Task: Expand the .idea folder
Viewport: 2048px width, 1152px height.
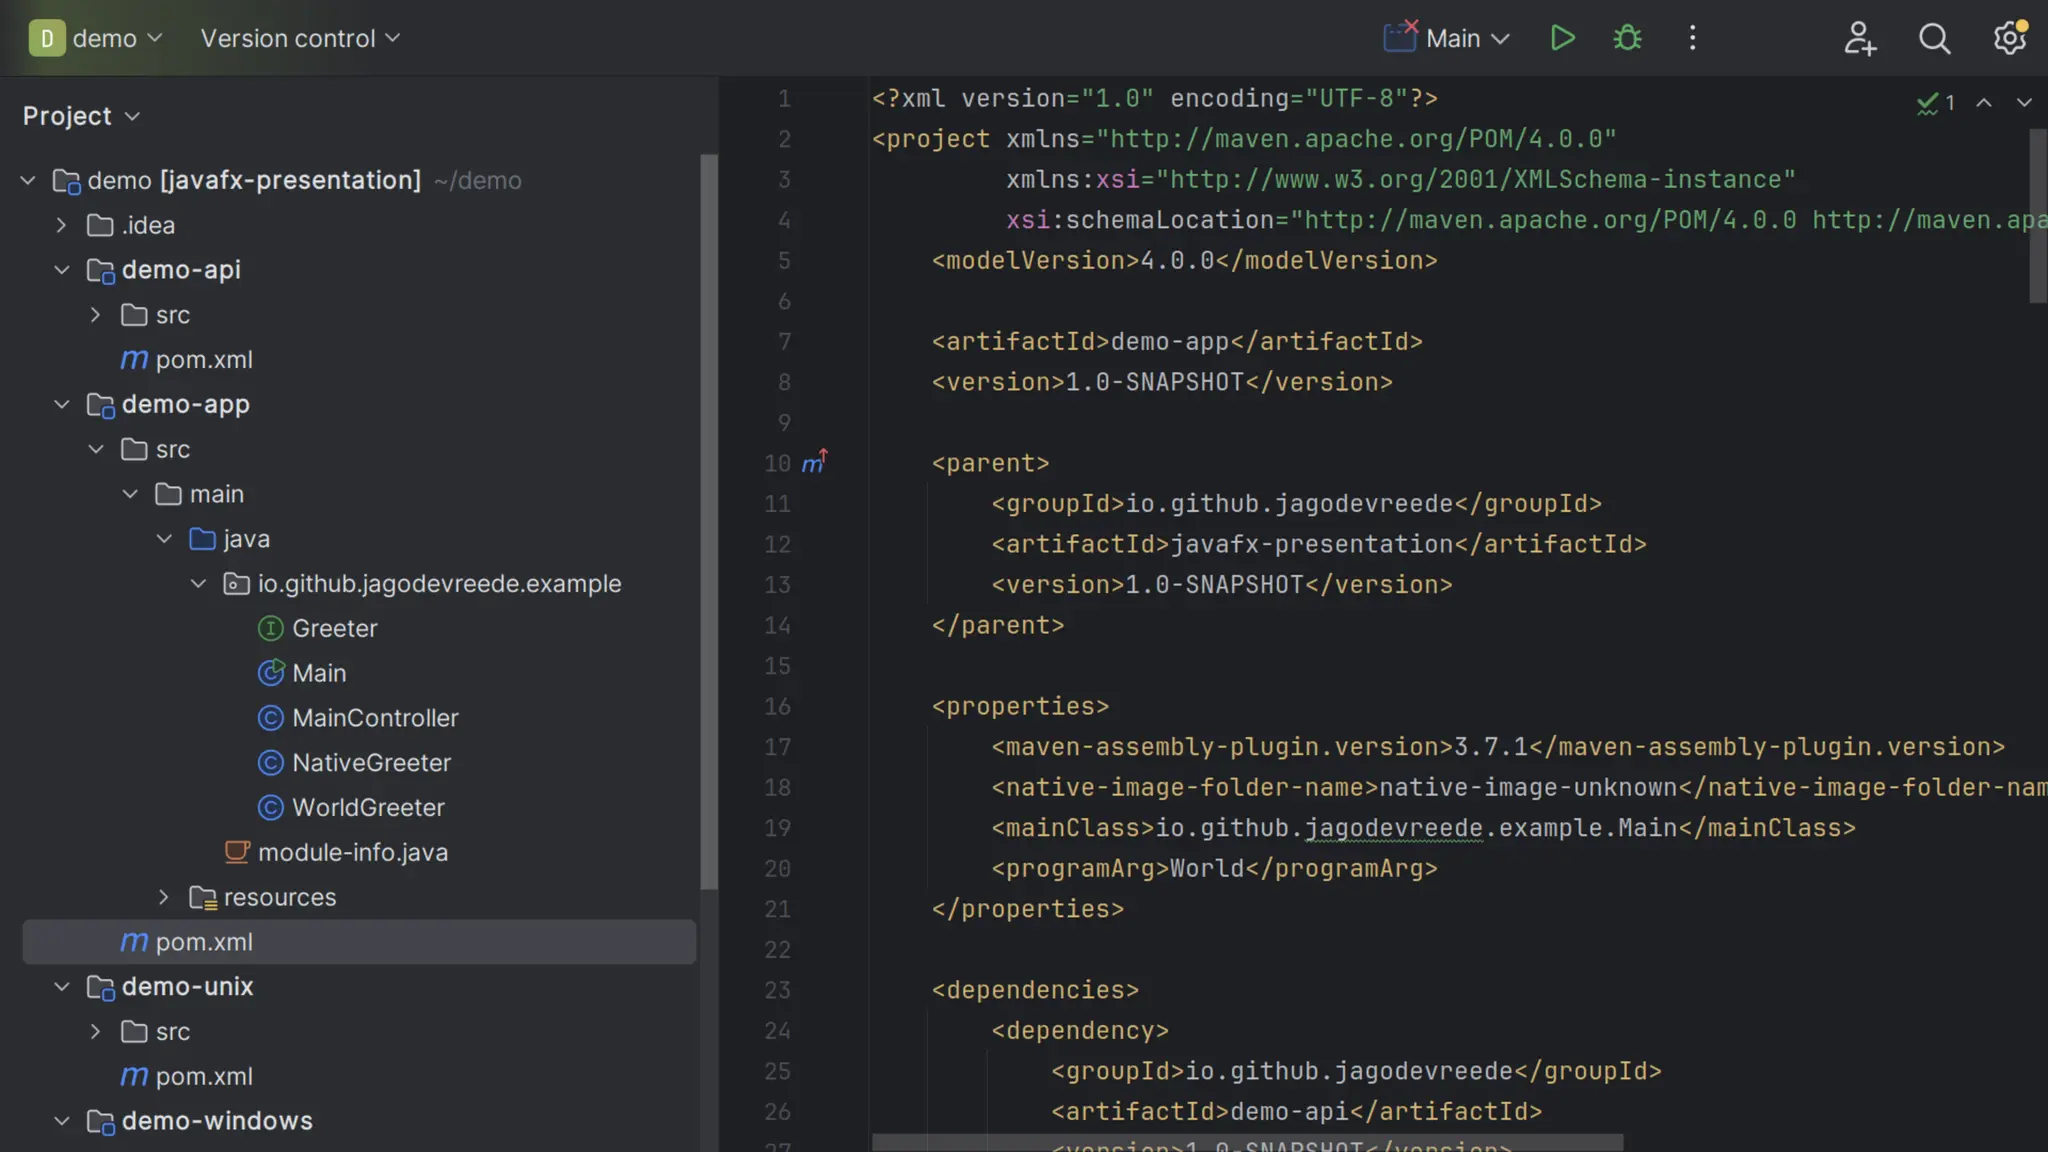Action: 61,225
